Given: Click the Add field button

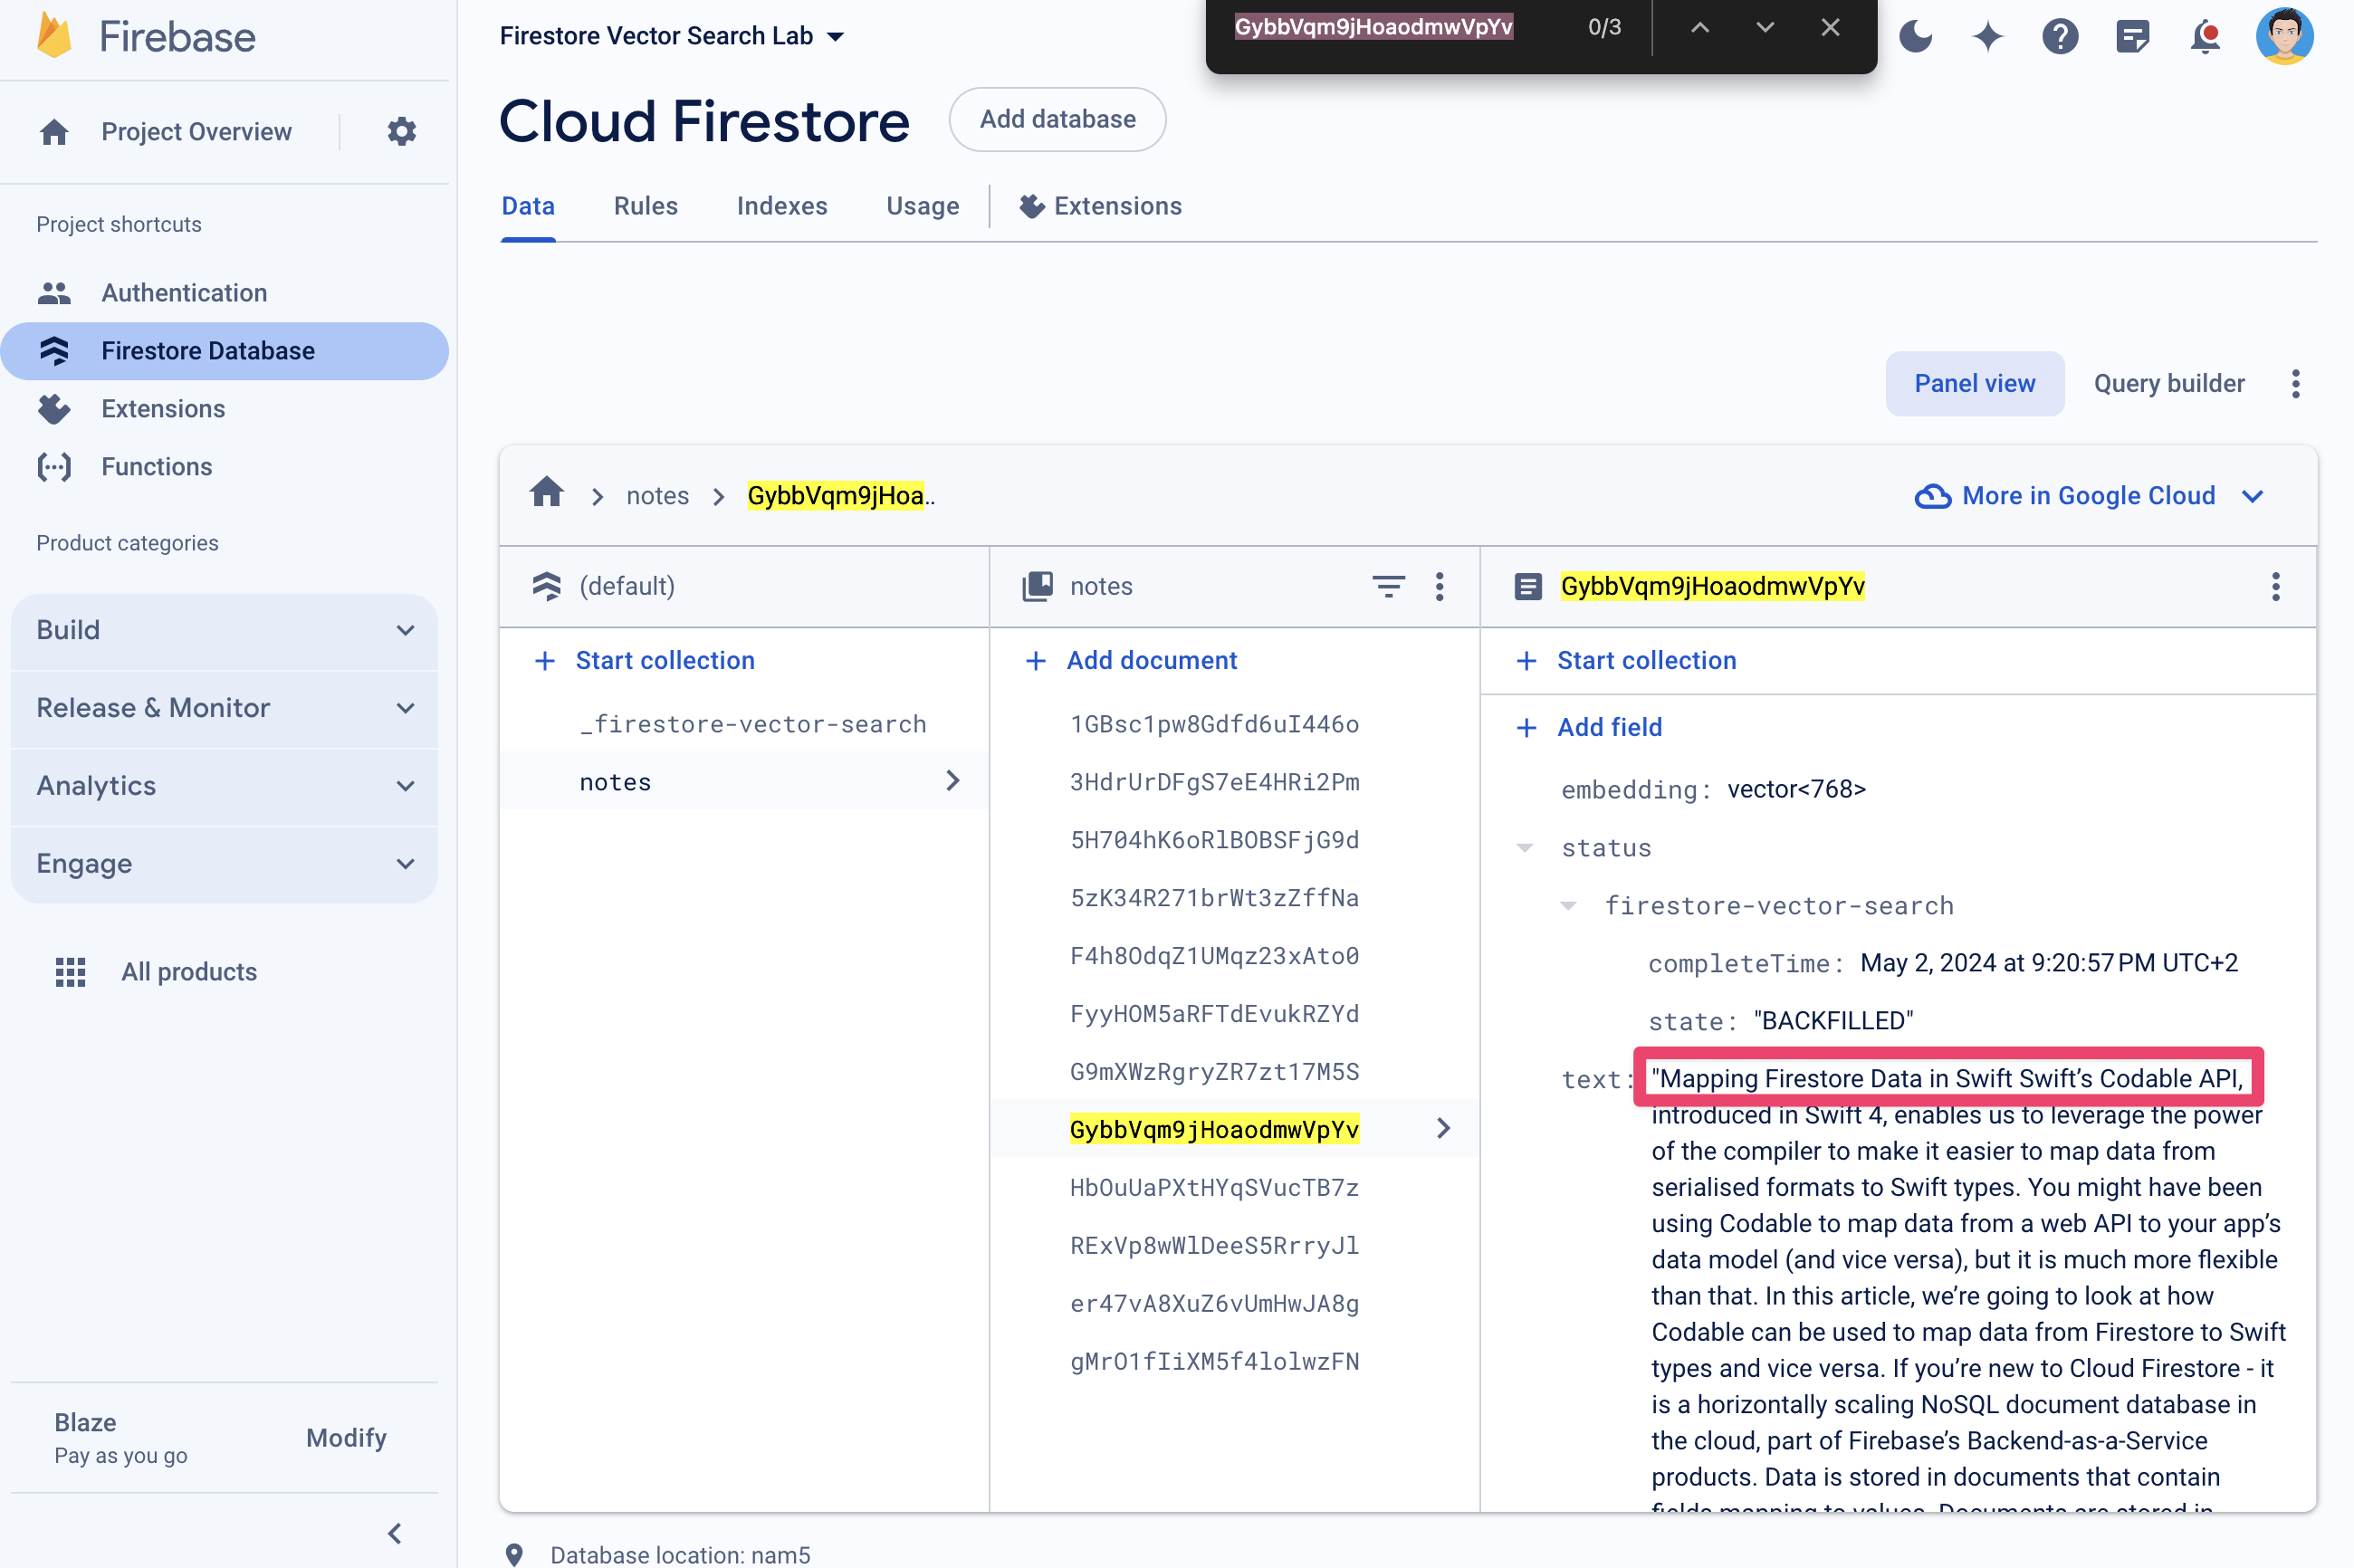Looking at the screenshot, I should coord(1587,724).
